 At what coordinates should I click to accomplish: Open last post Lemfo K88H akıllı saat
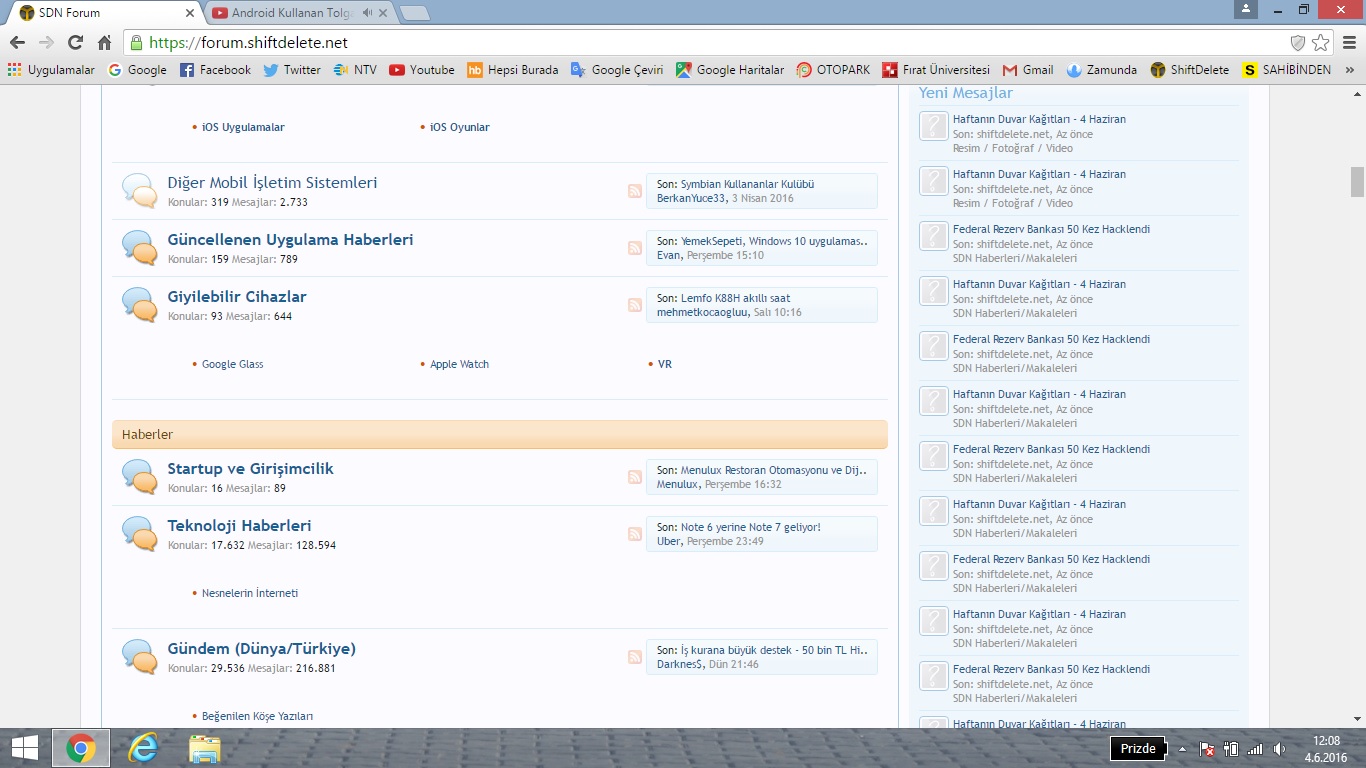pyautogui.click(x=735, y=298)
